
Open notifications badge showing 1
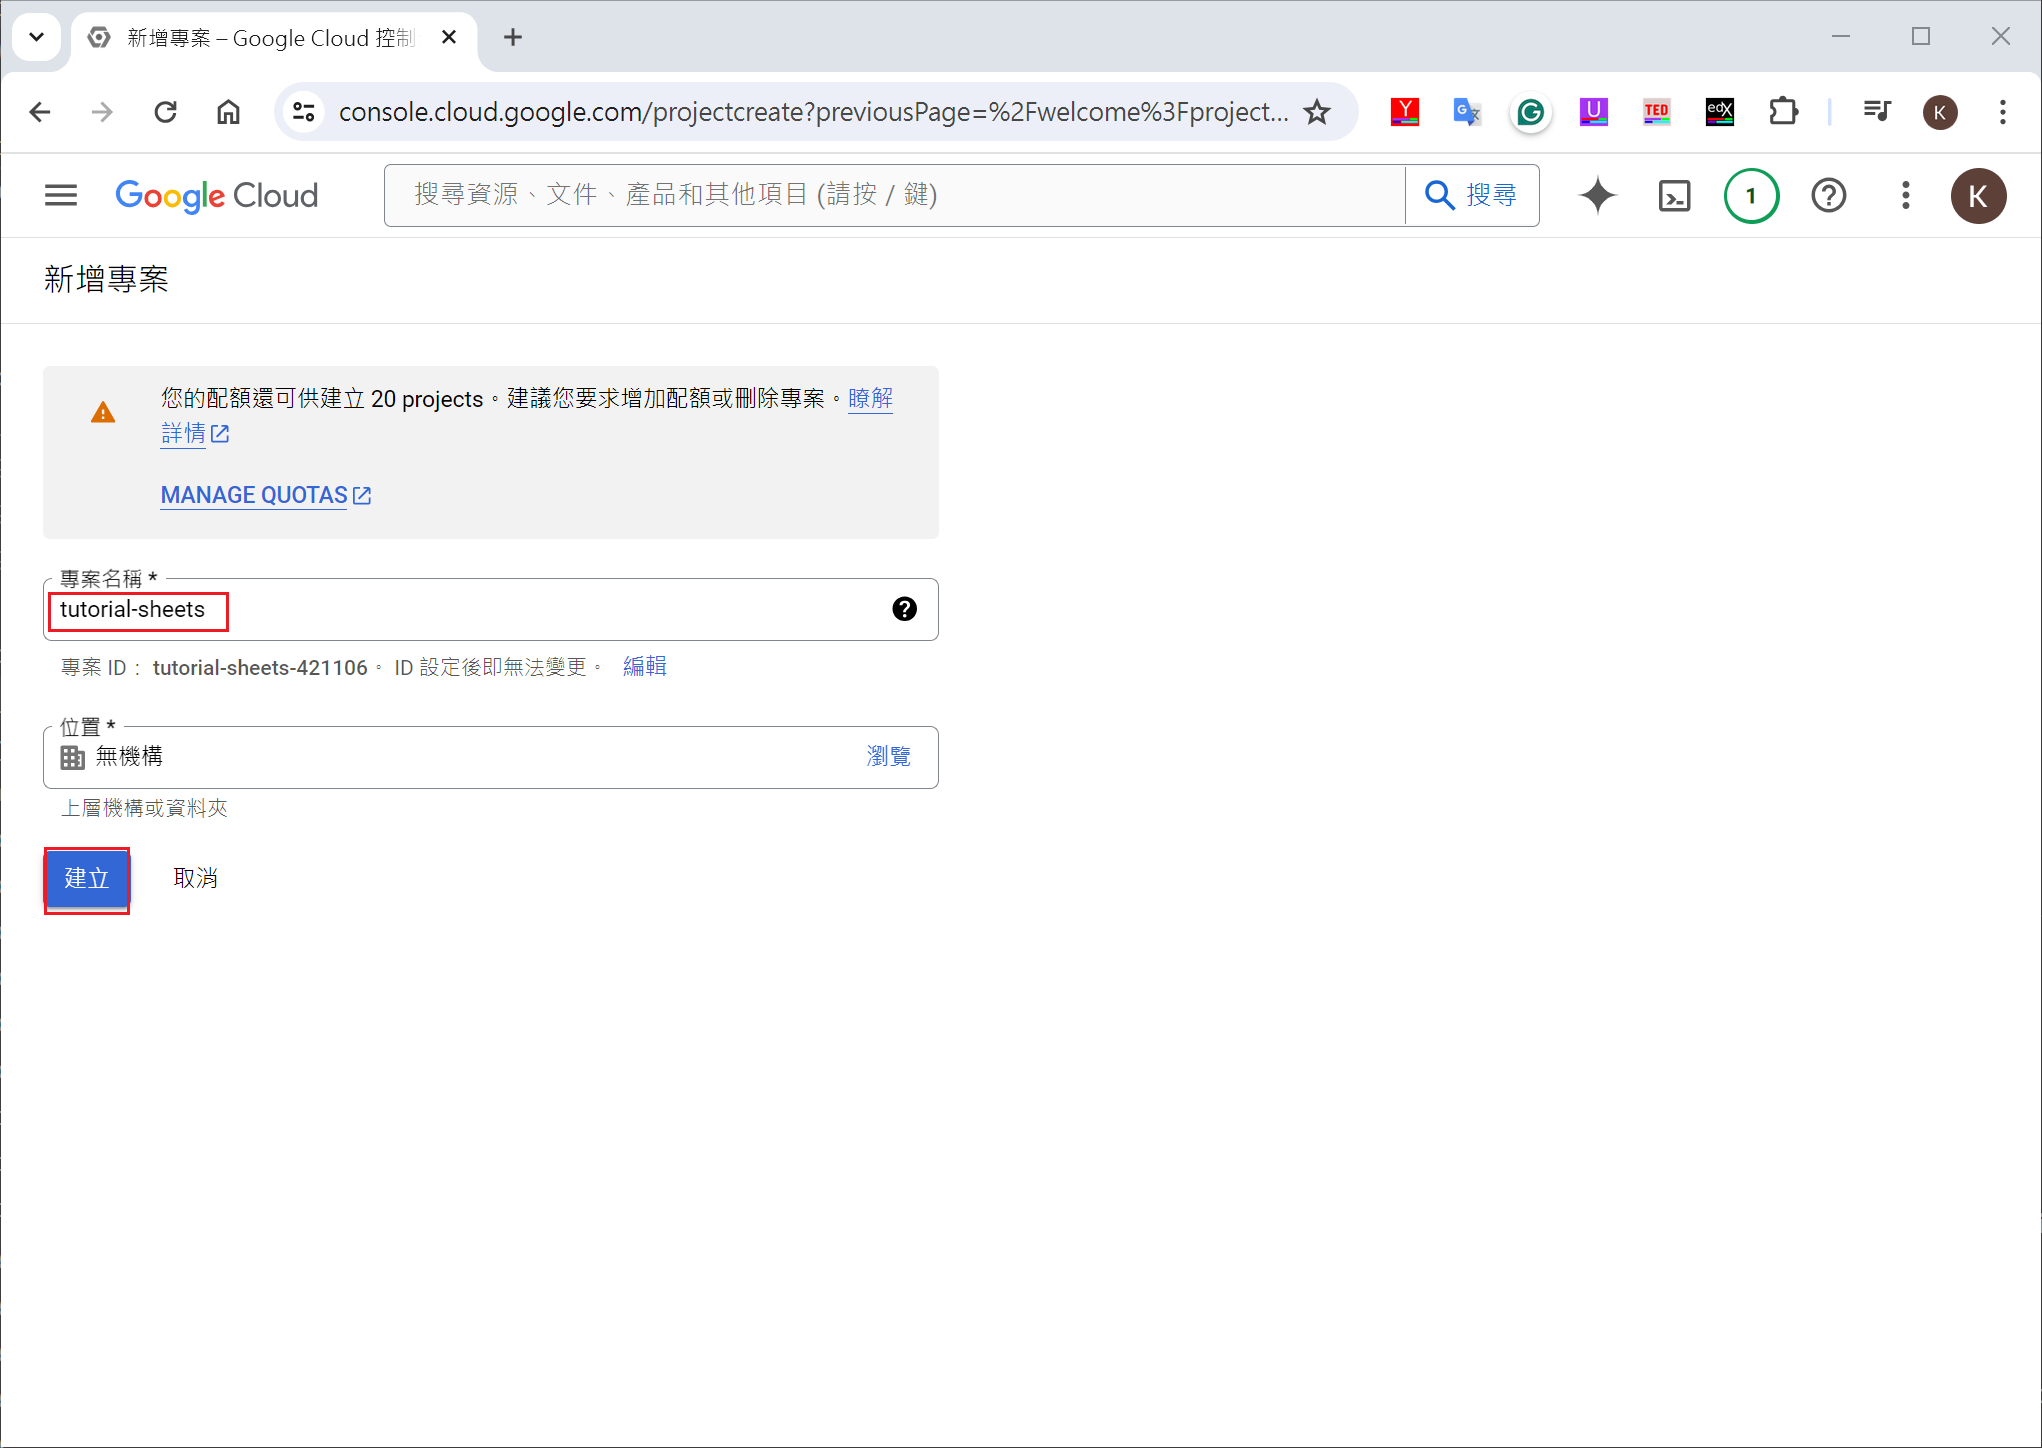click(x=1751, y=195)
